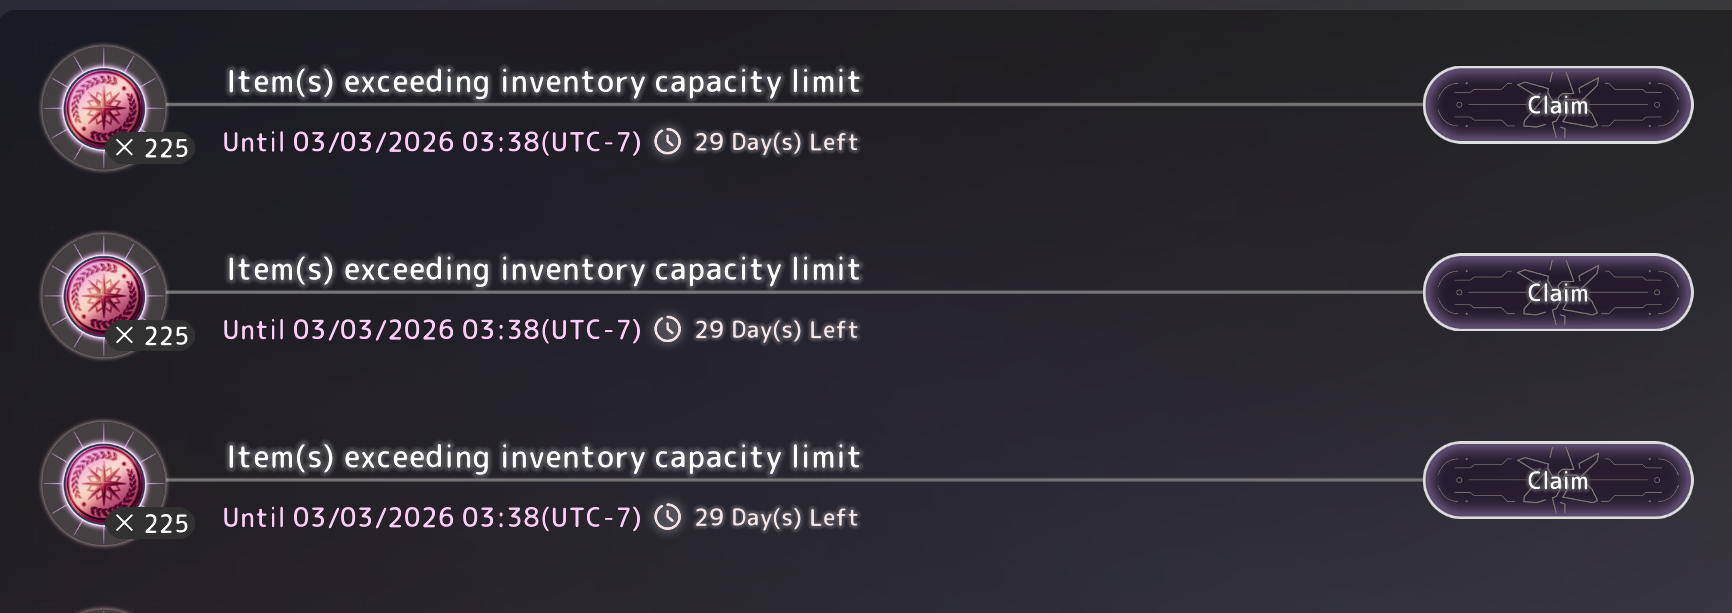
Task: Click the third entry's "Until 03/03/2026" expiry date
Action: click(x=431, y=517)
